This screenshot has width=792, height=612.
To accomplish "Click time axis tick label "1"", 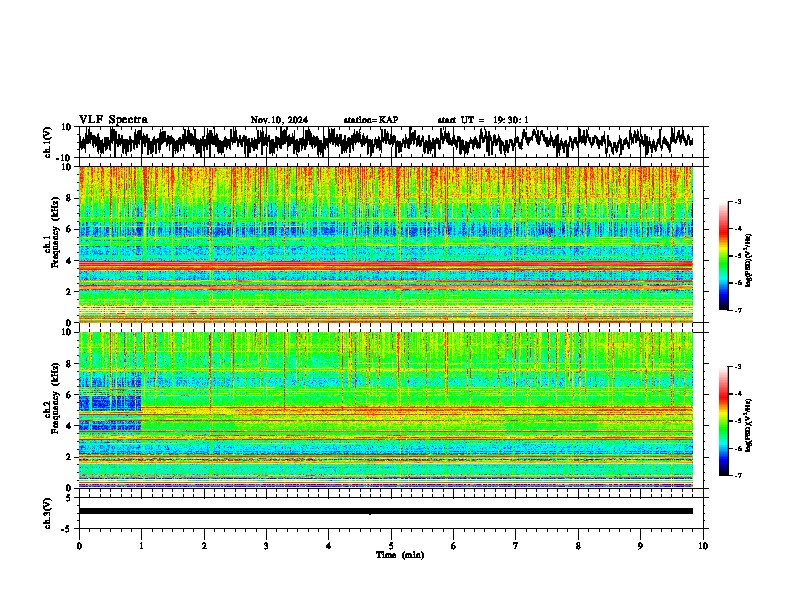I will [141, 546].
